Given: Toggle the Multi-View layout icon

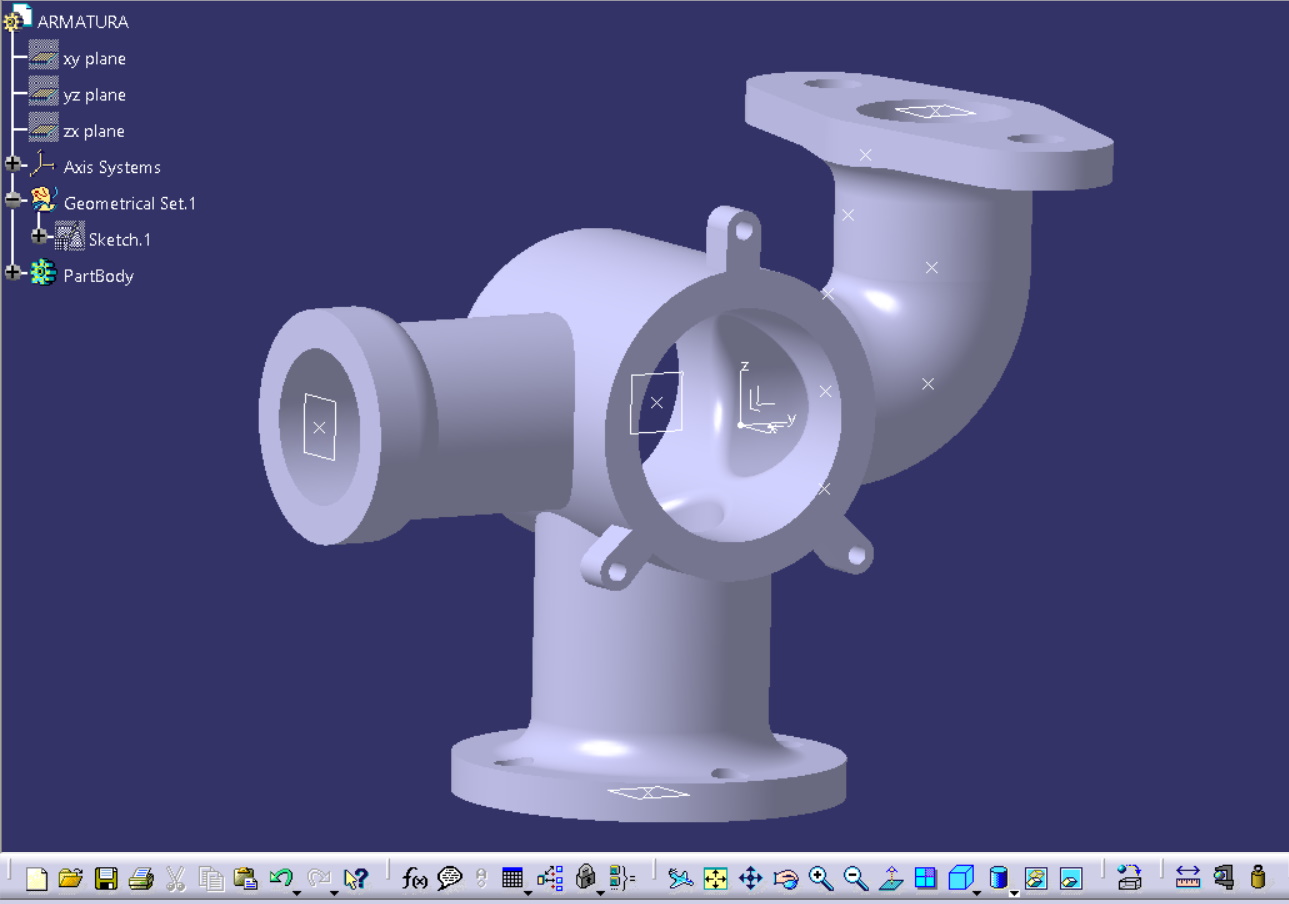Looking at the screenshot, I should click(926, 878).
